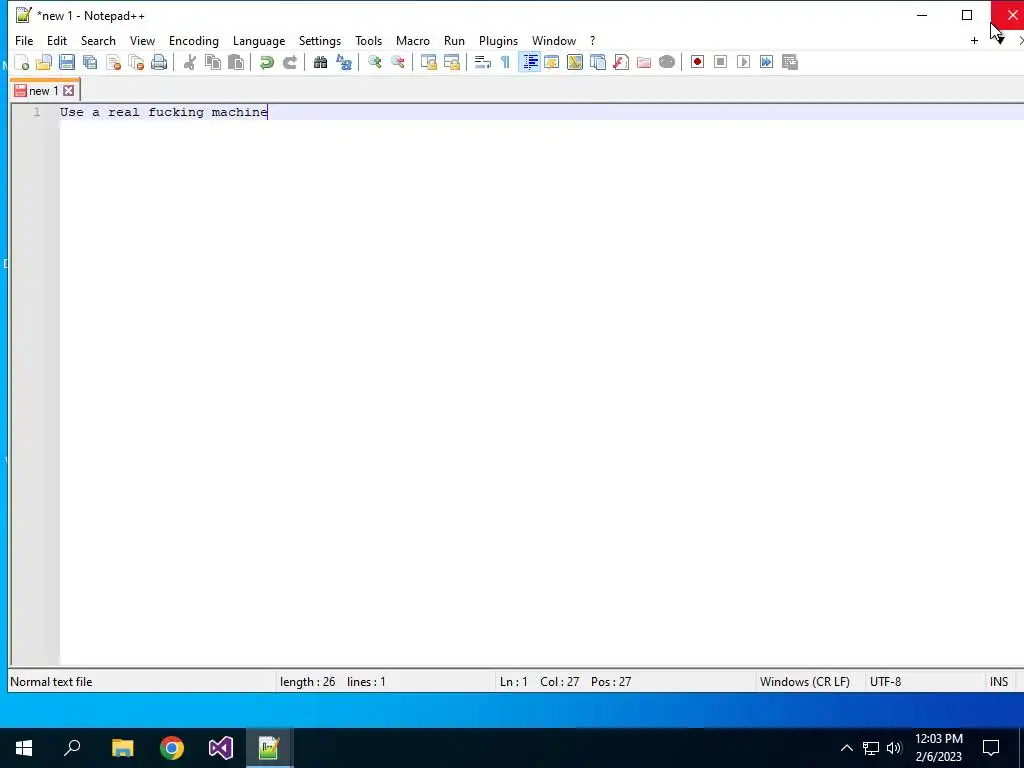Close the new 1 tab

(x=69, y=91)
